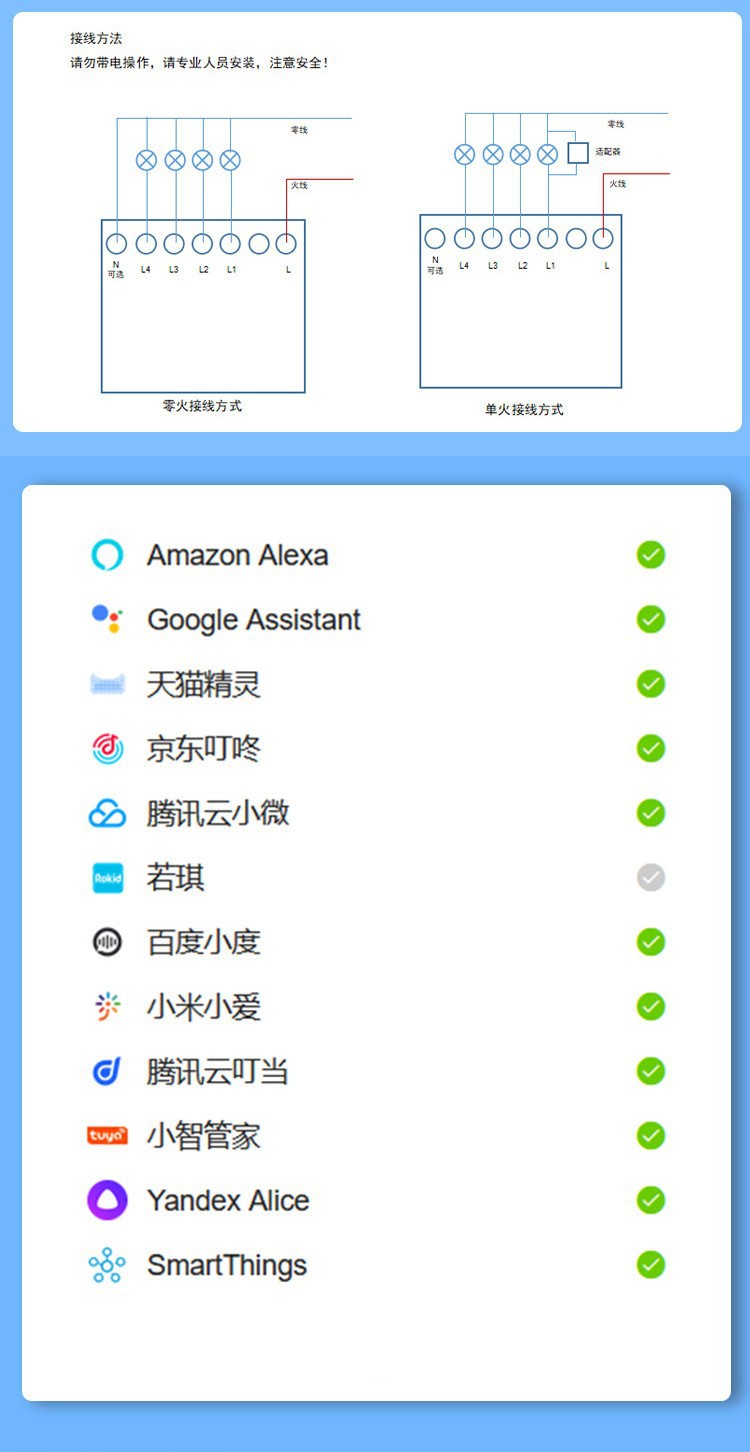Screen dimensions: 750x1452
Task: Select the 天猫精灵 list entry label
Action: coord(204,685)
